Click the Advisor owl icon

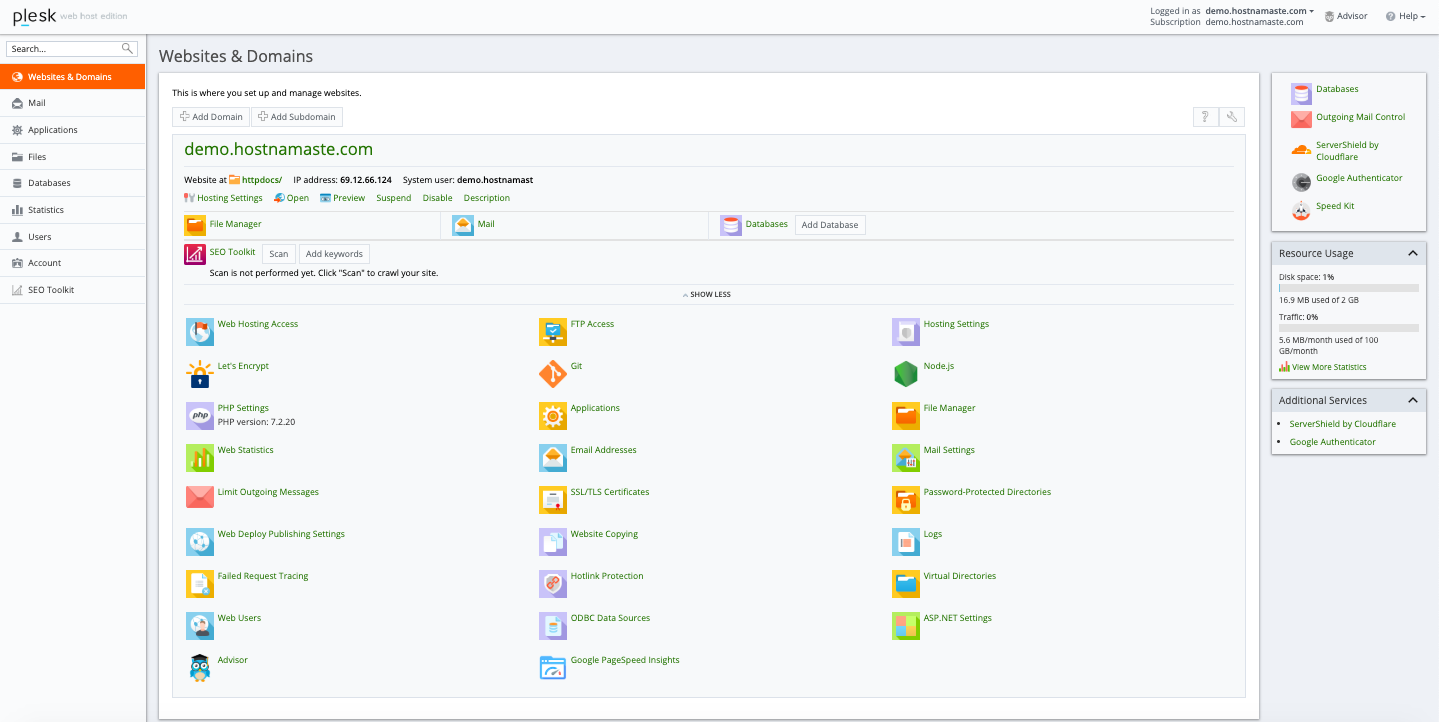point(200,668)
